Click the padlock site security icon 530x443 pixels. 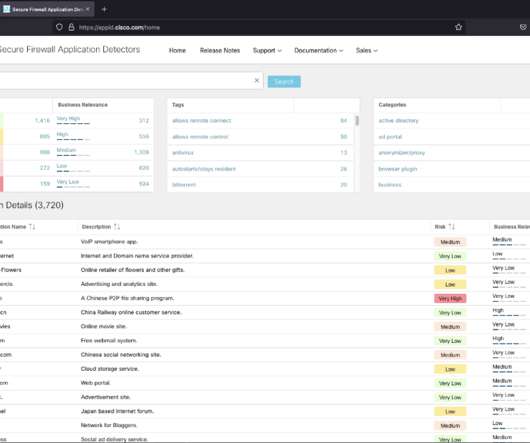coord(71,27)
